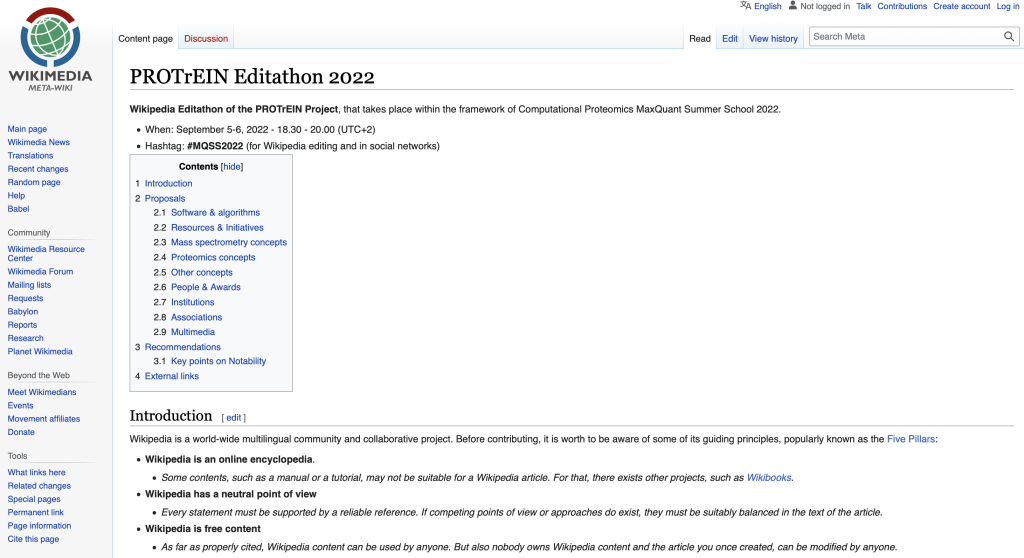
Task: Jump to Proposals section in Contents
Action: coord(165,198)
